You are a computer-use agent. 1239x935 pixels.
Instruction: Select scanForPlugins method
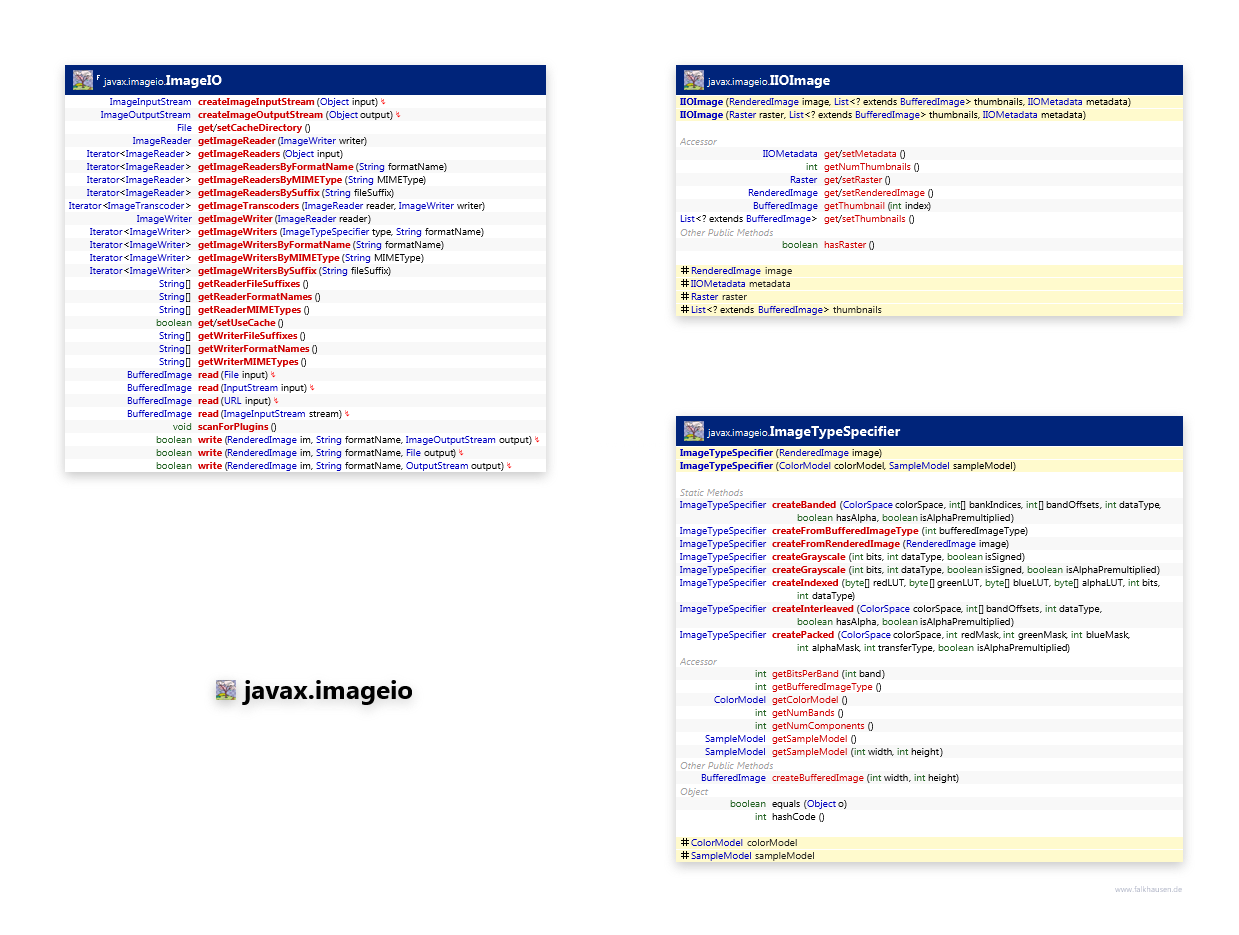(232, 427)
